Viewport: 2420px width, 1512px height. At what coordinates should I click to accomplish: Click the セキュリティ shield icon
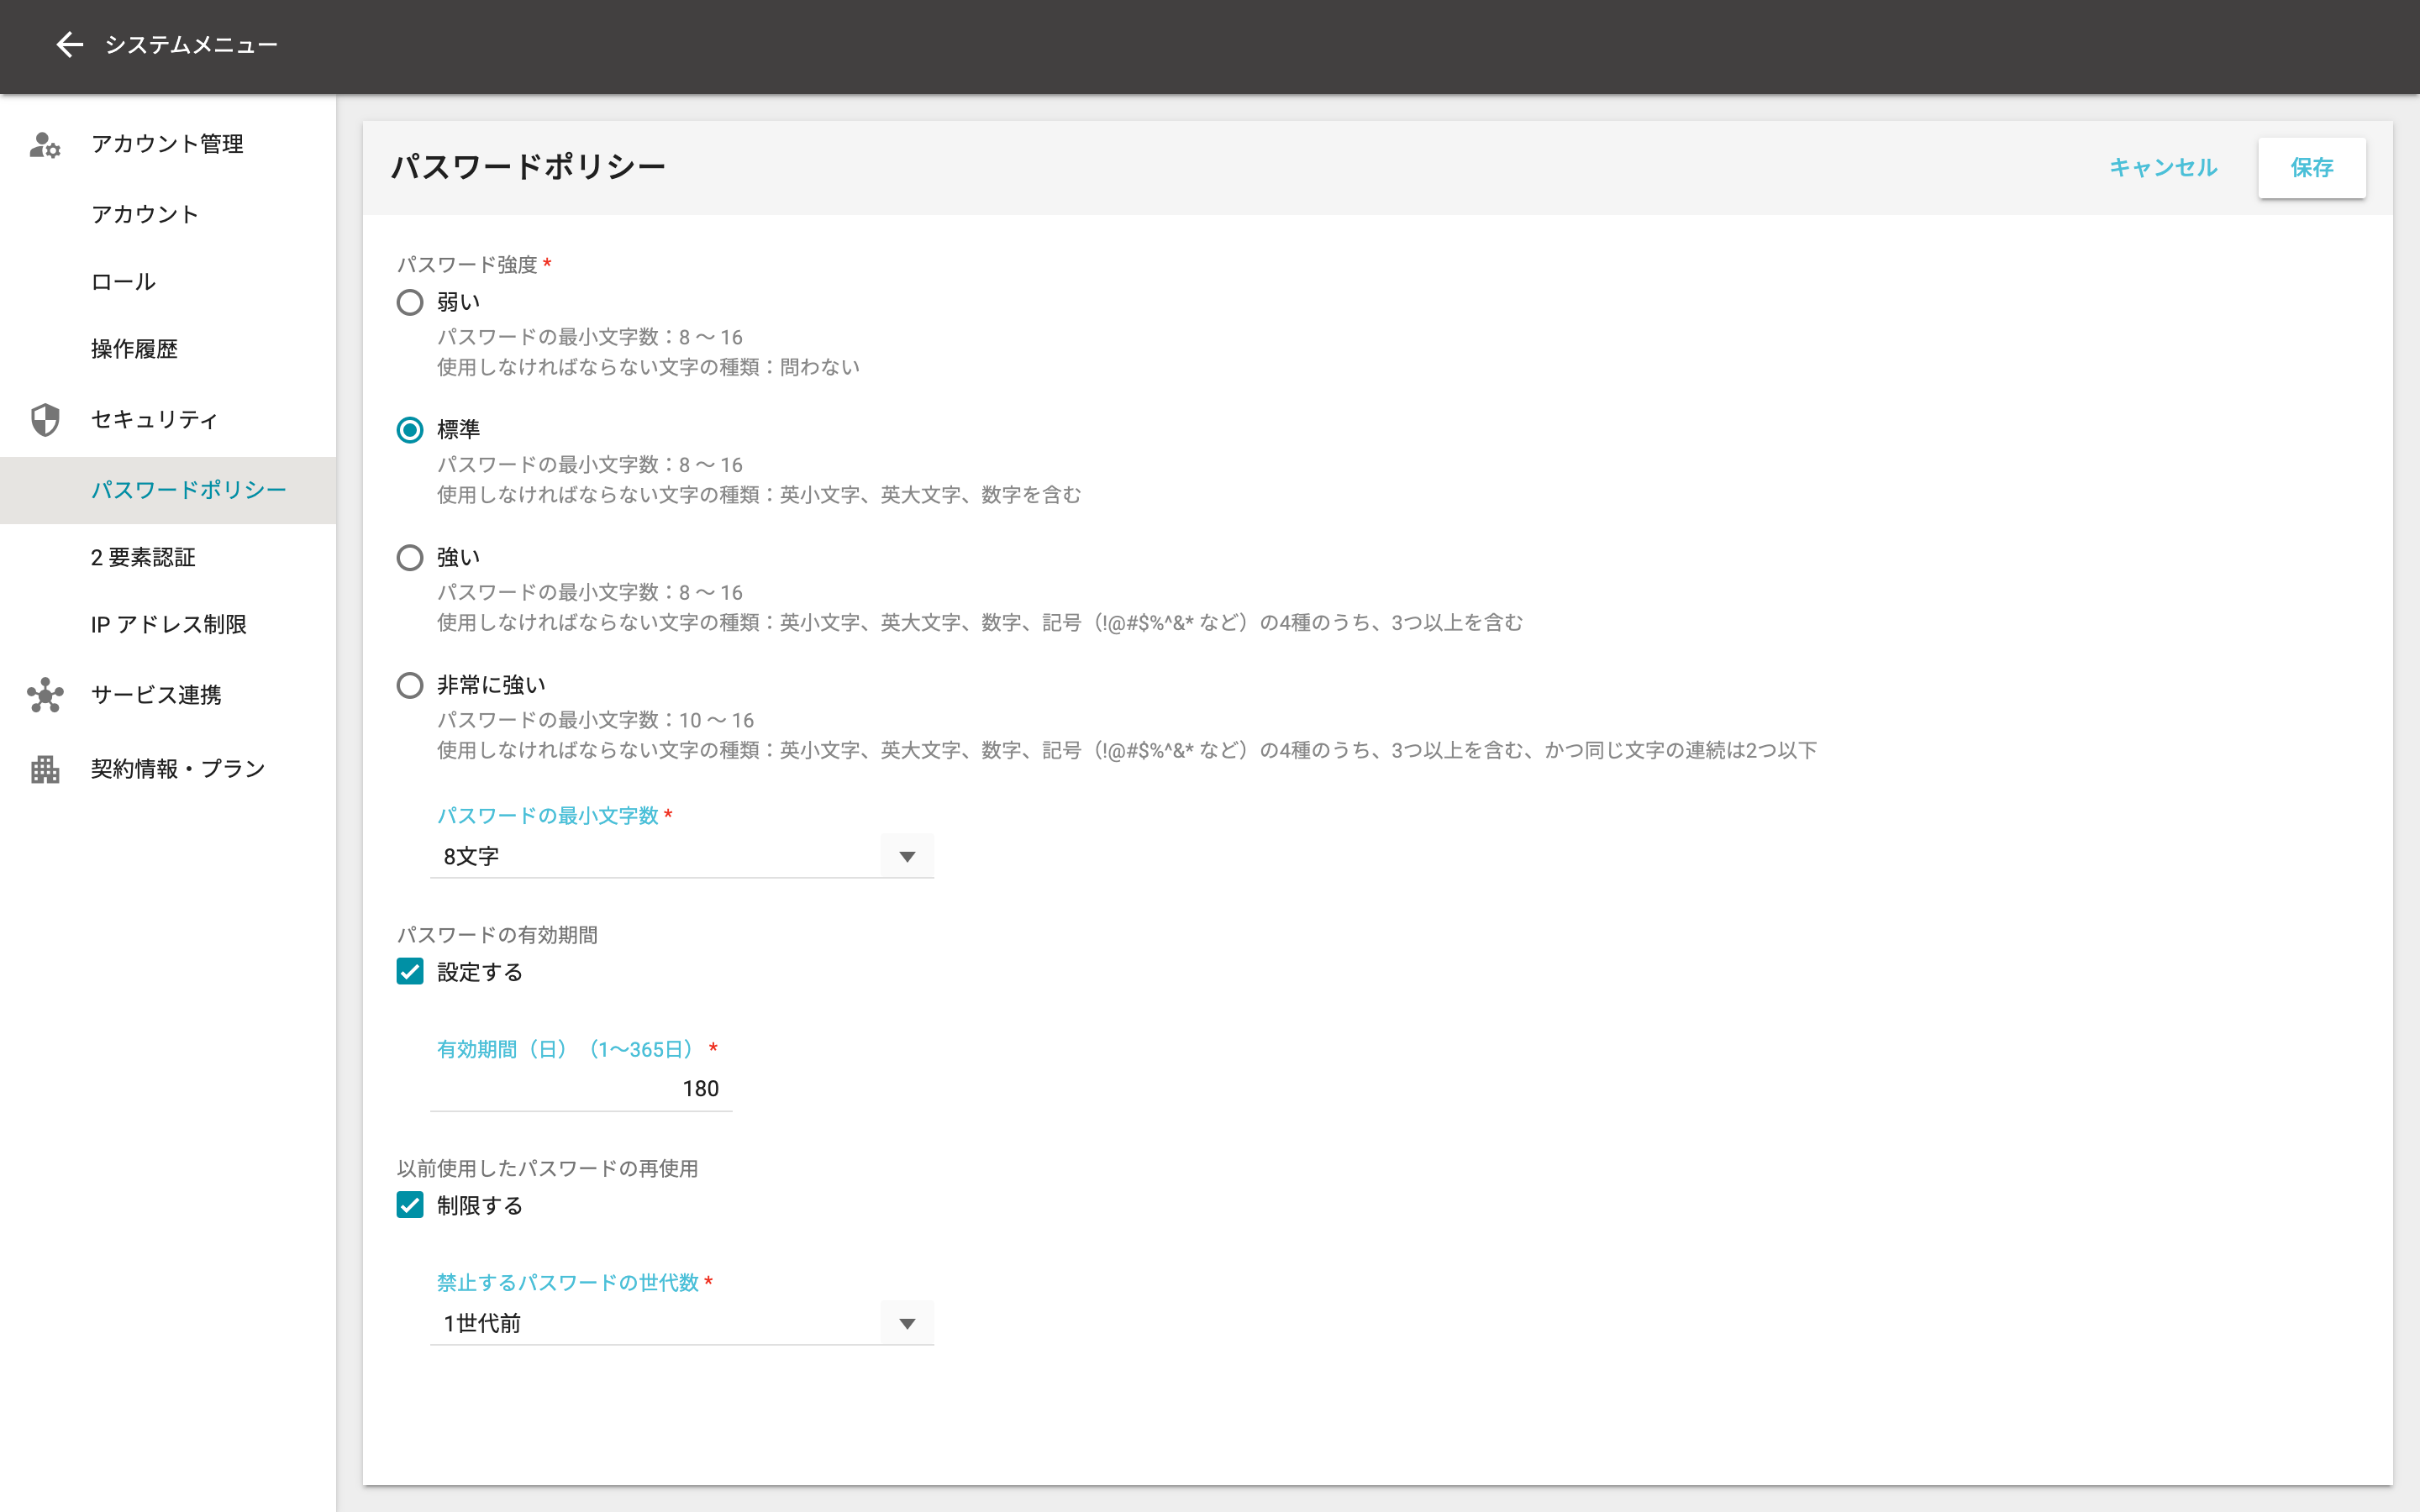[45, 420]
